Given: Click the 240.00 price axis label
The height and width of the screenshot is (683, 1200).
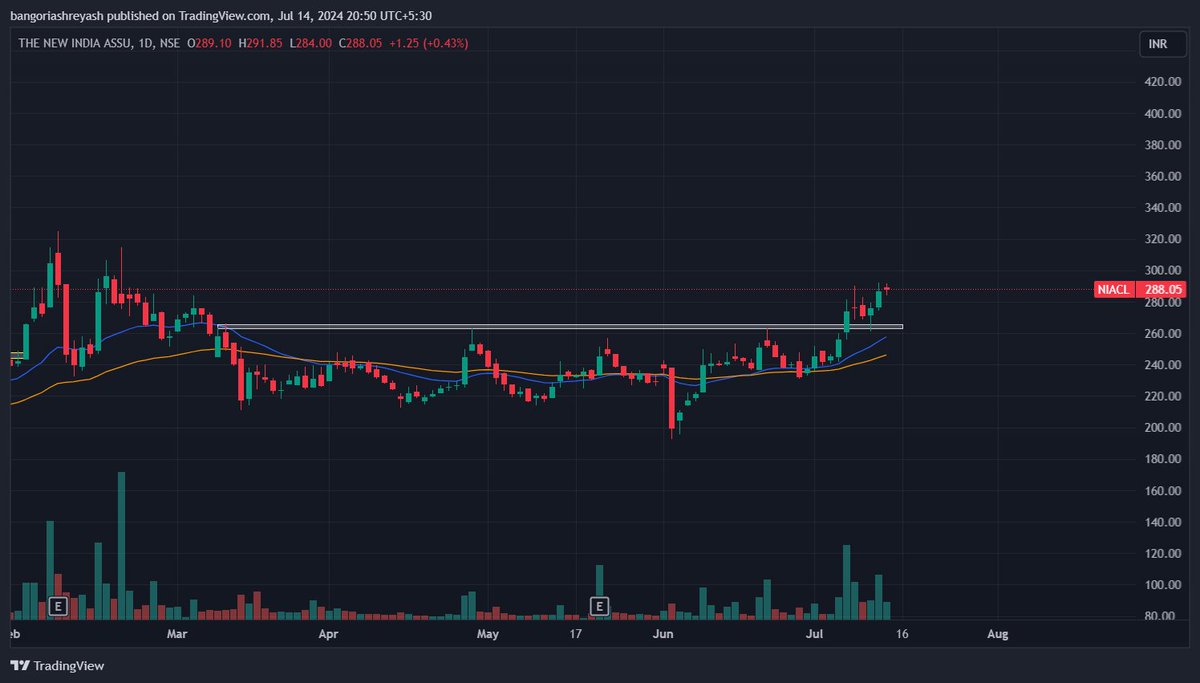Looking at the screenshot, I should [1164, 365].
